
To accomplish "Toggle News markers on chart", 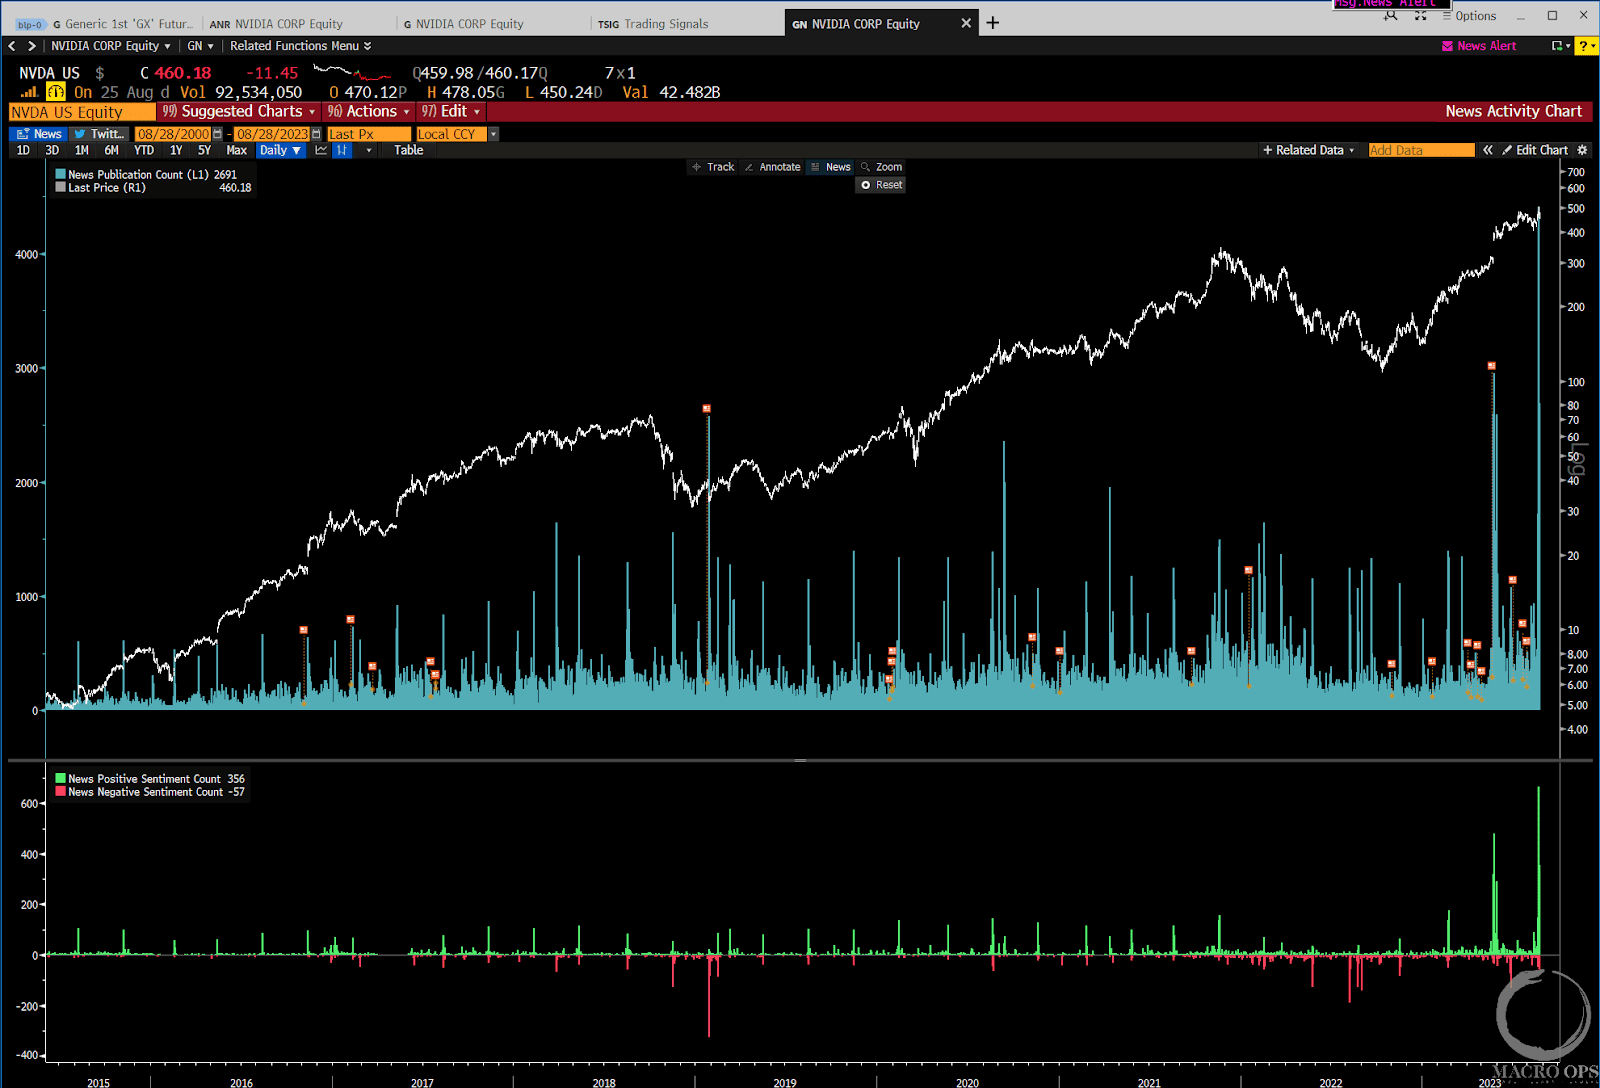I will coord(831,167).
